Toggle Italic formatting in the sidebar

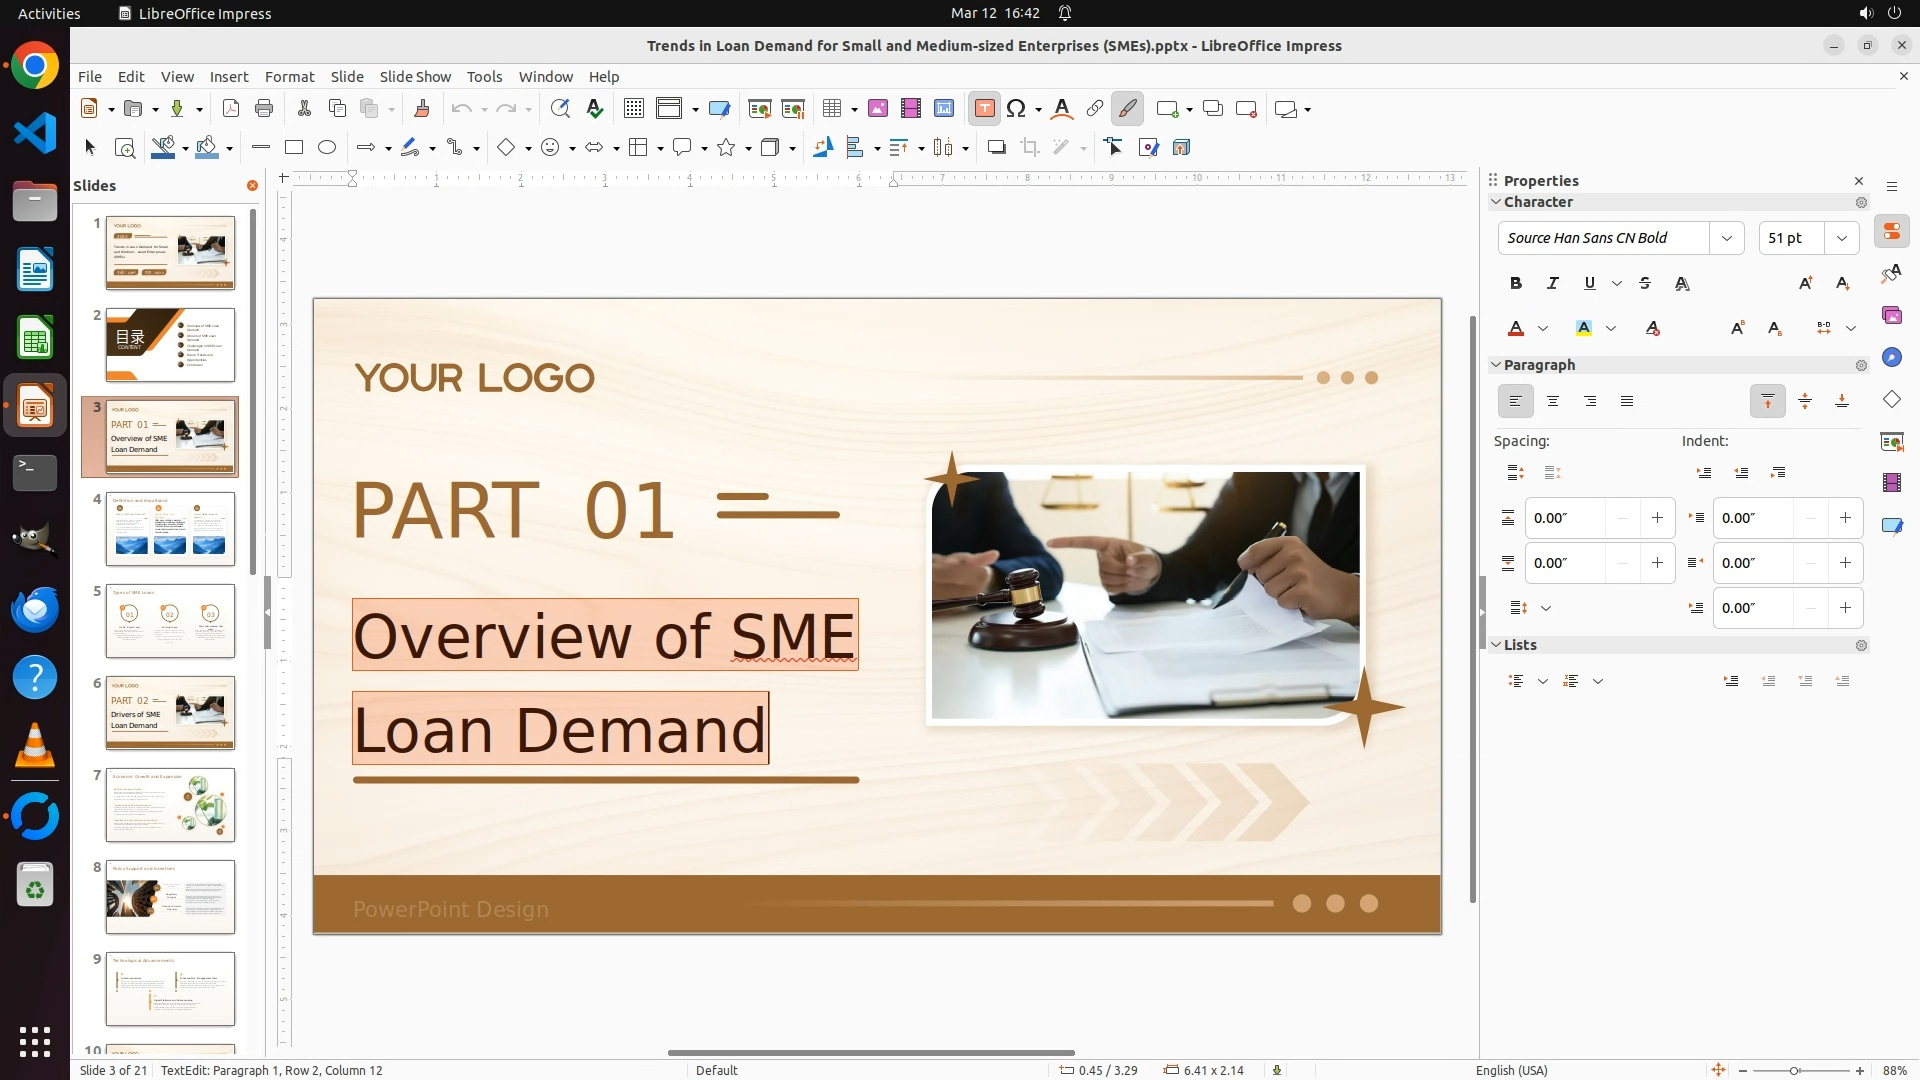click(x=1553, y=284)
